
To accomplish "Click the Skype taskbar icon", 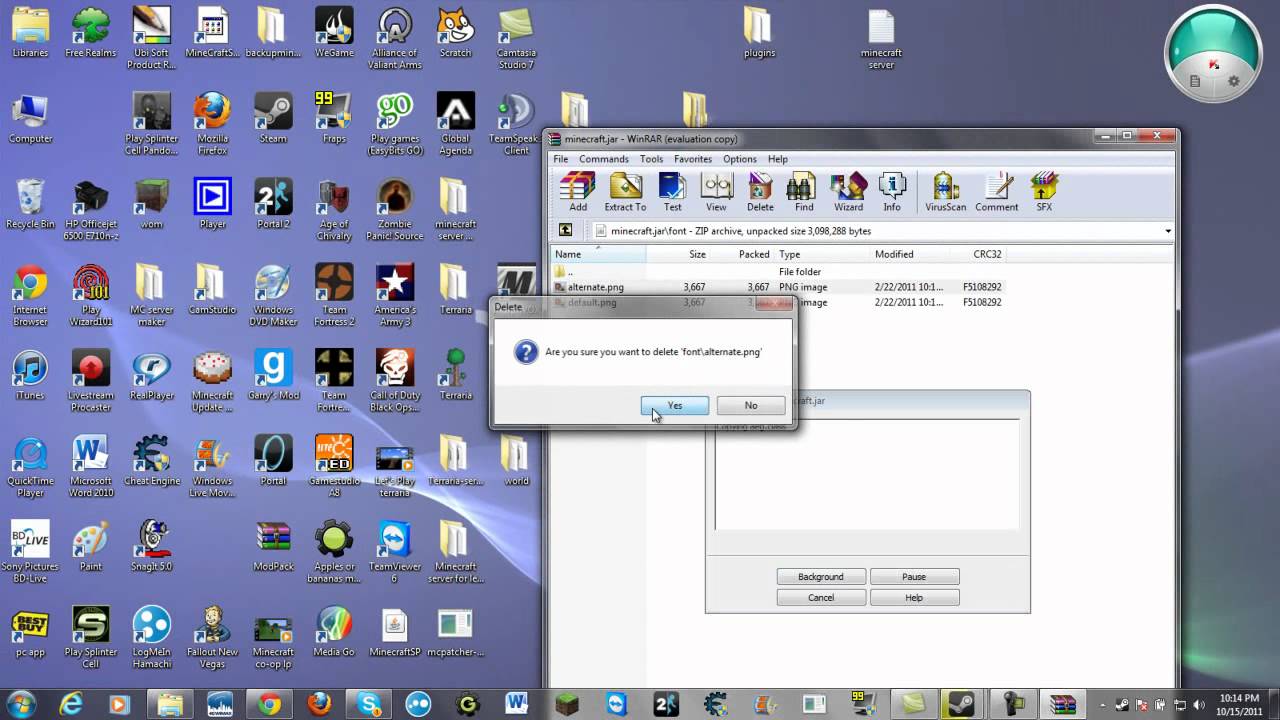I will click(x=368, y=704).
